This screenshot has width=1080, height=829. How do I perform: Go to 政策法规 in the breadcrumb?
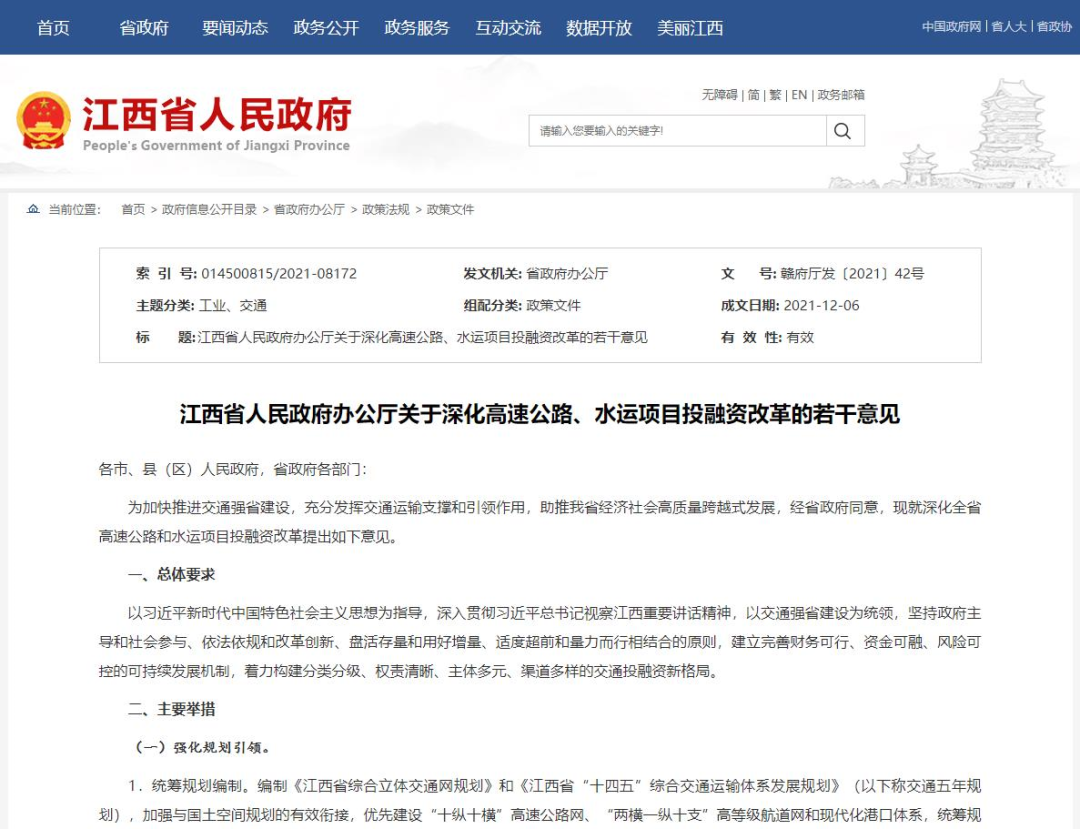point(386,209)
